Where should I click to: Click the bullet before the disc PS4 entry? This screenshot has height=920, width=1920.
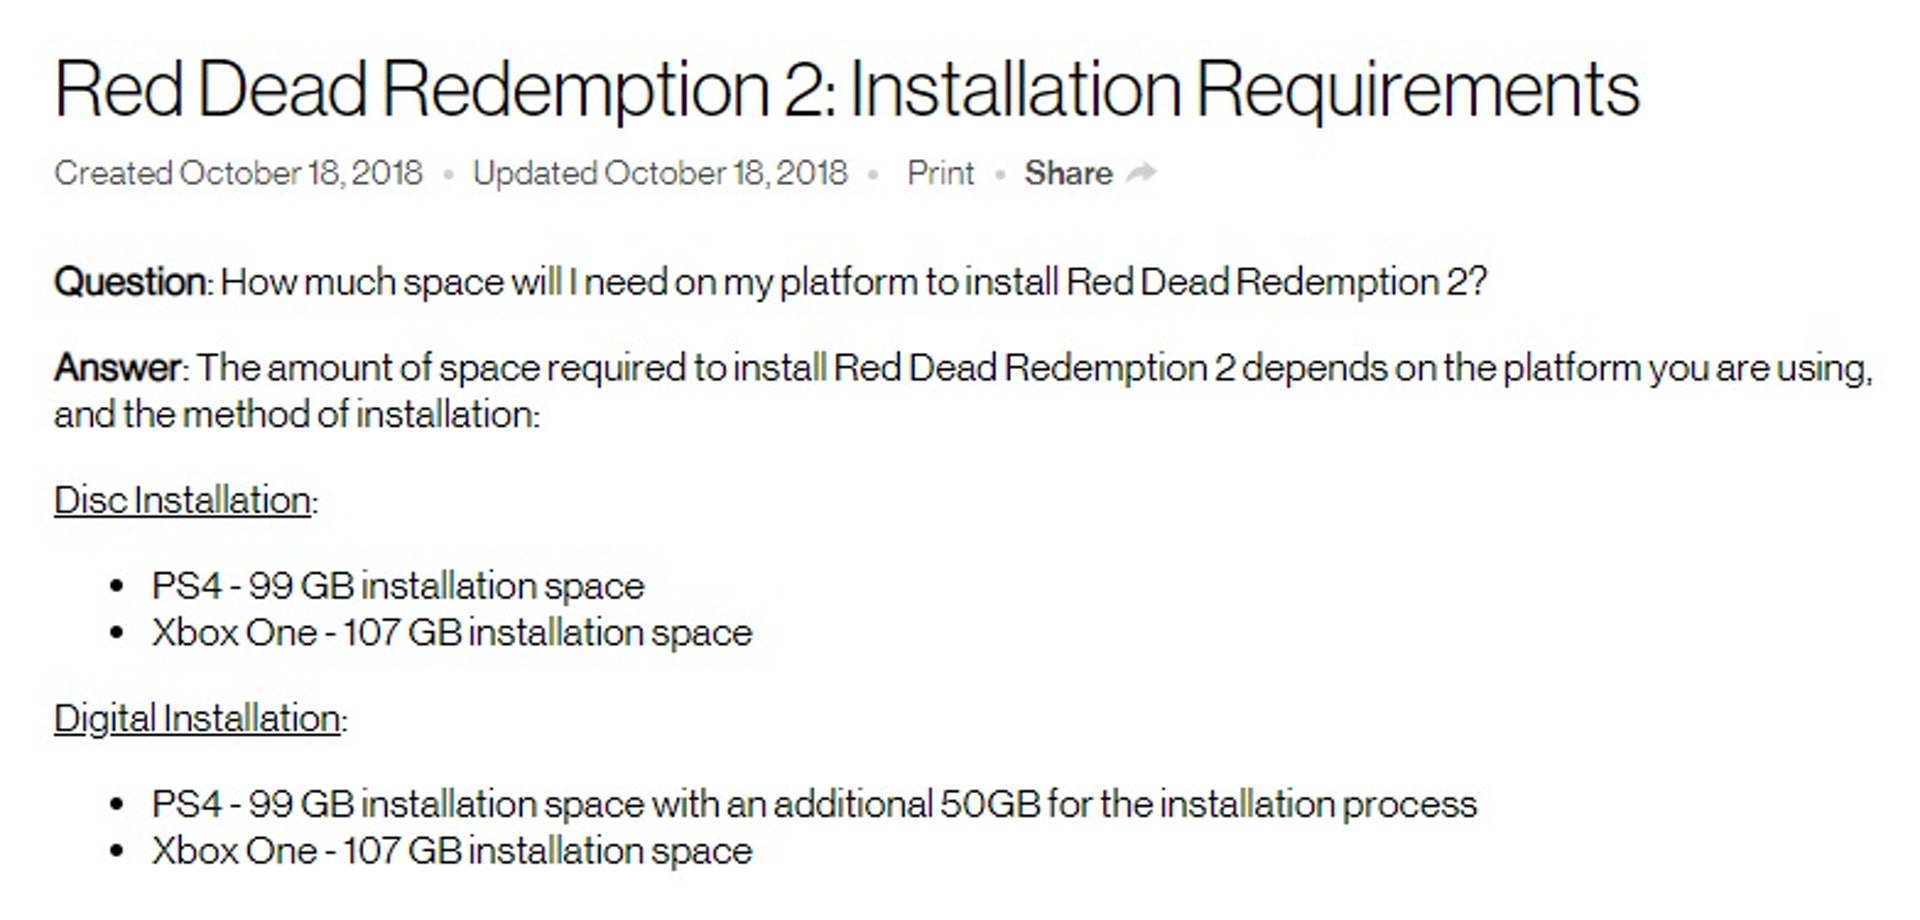pyautogui.click(x=118, y=586)
